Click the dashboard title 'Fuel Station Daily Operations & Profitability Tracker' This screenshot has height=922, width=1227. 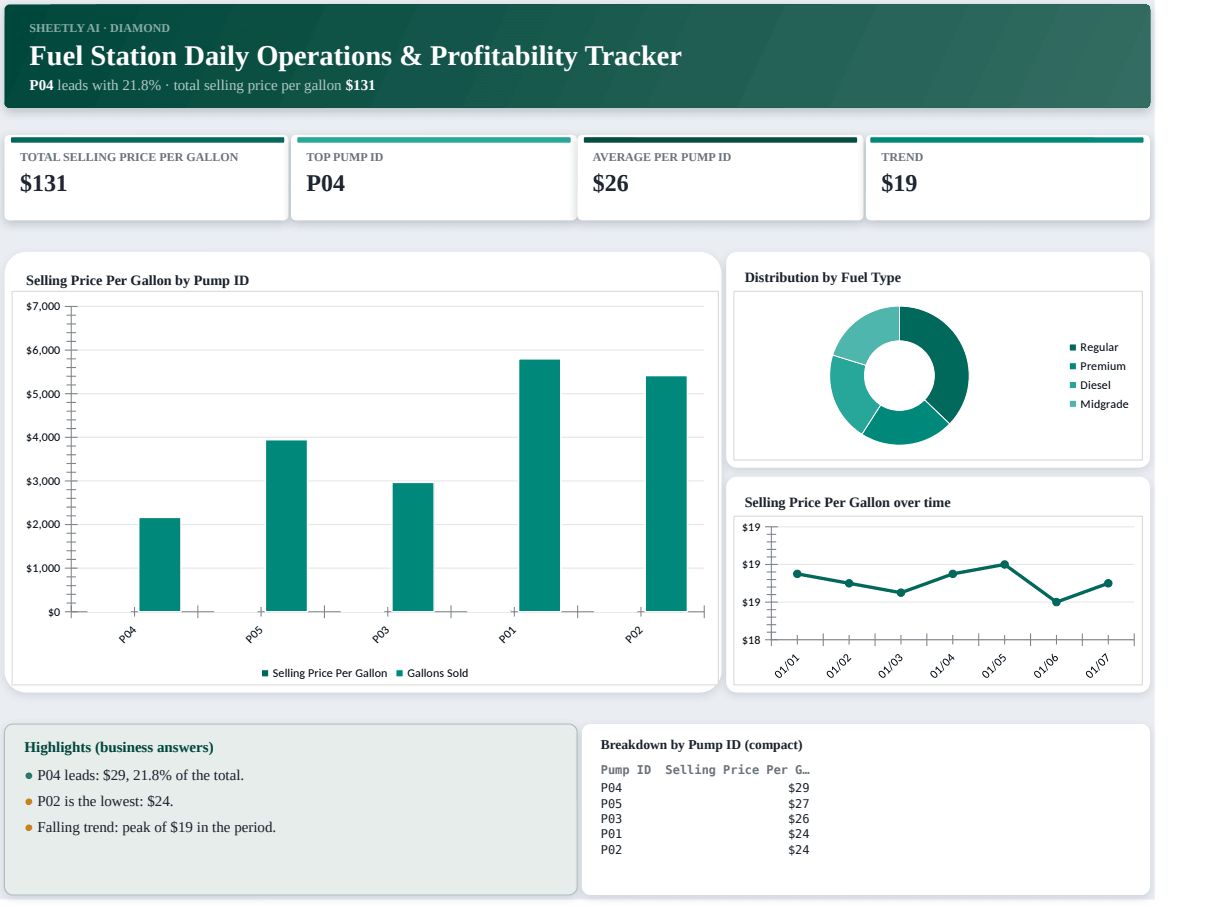point(355,56)
